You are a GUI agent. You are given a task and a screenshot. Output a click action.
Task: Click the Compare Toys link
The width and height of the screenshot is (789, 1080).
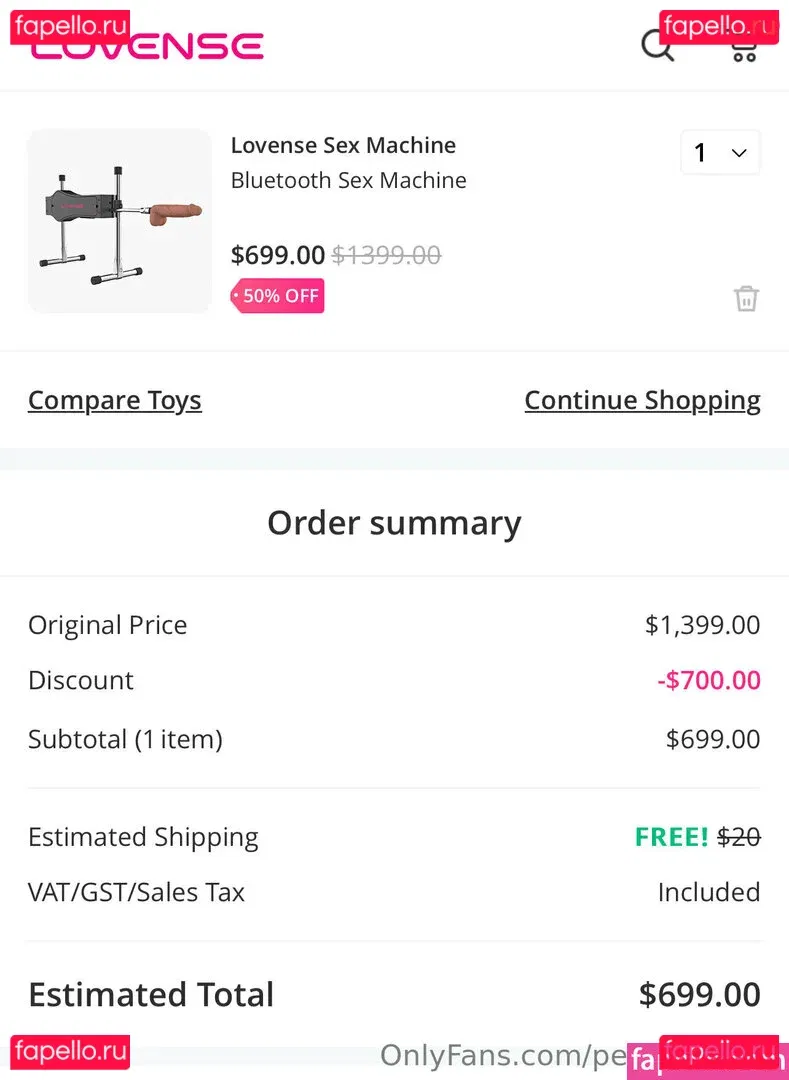click(115, 400)
